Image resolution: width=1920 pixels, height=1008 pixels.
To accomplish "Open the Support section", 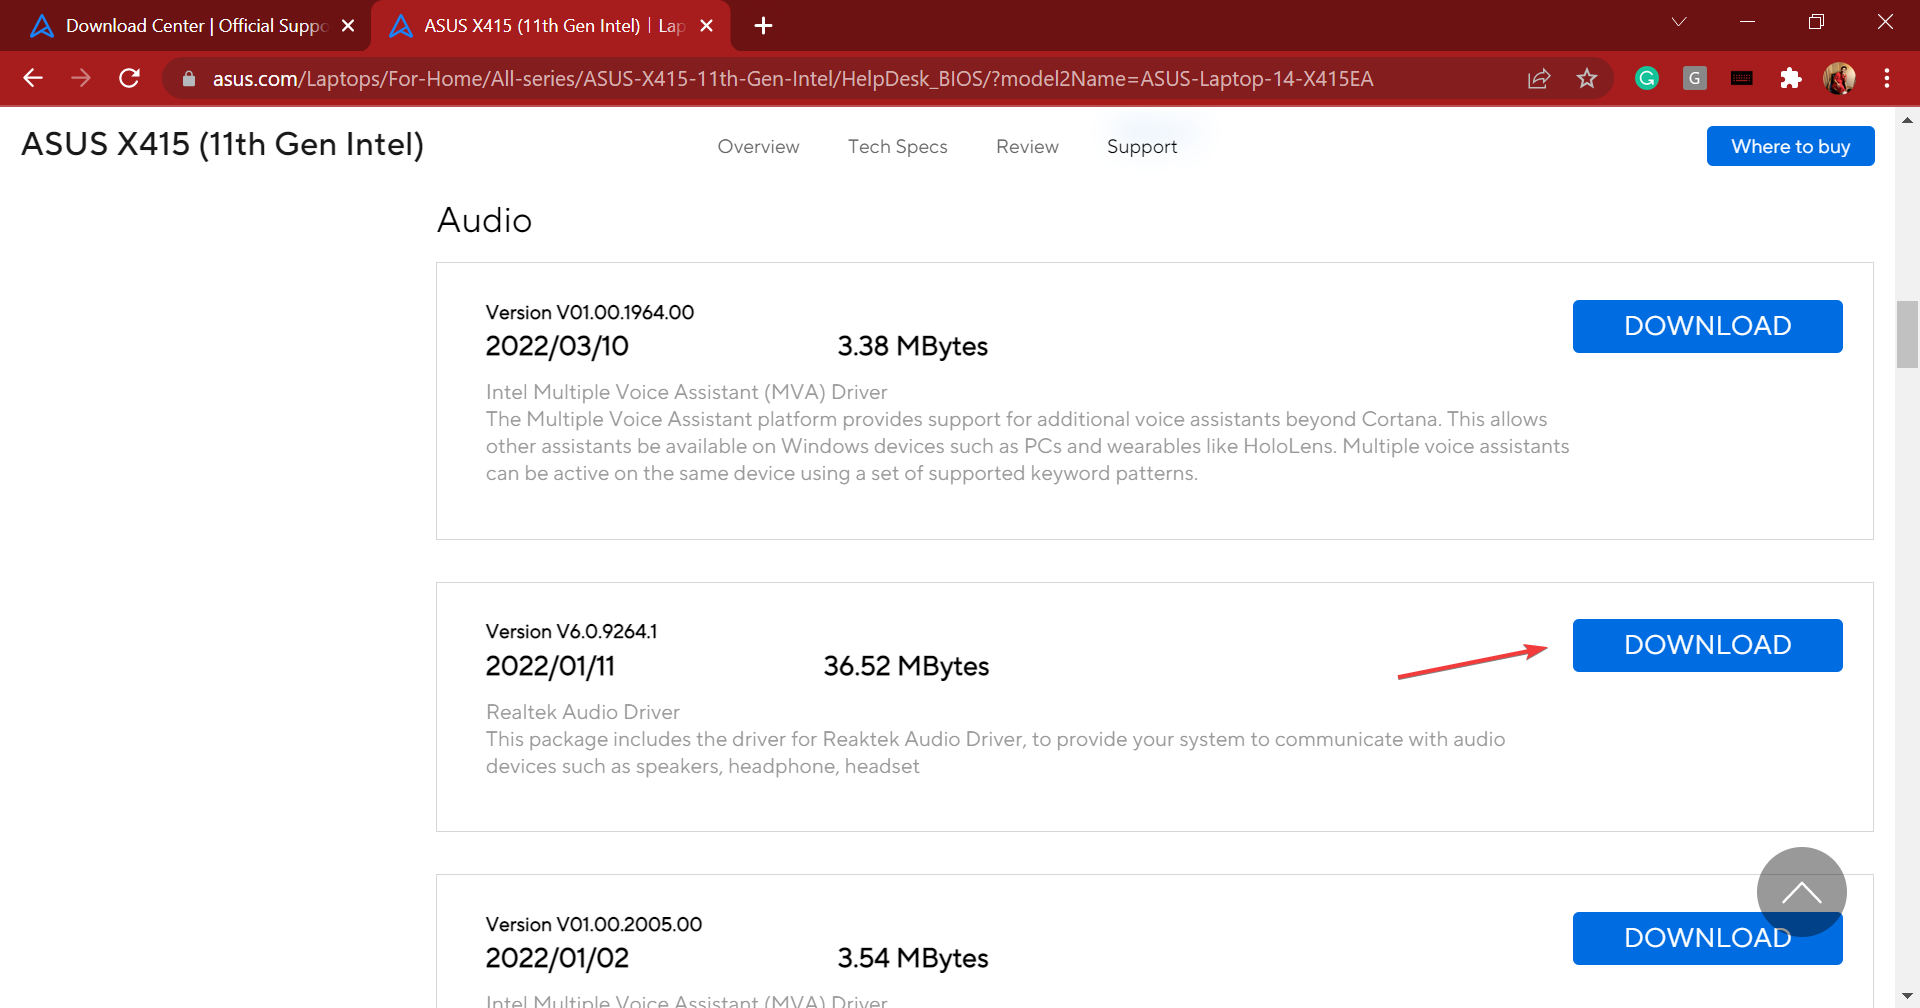I will coord(1142,147).
